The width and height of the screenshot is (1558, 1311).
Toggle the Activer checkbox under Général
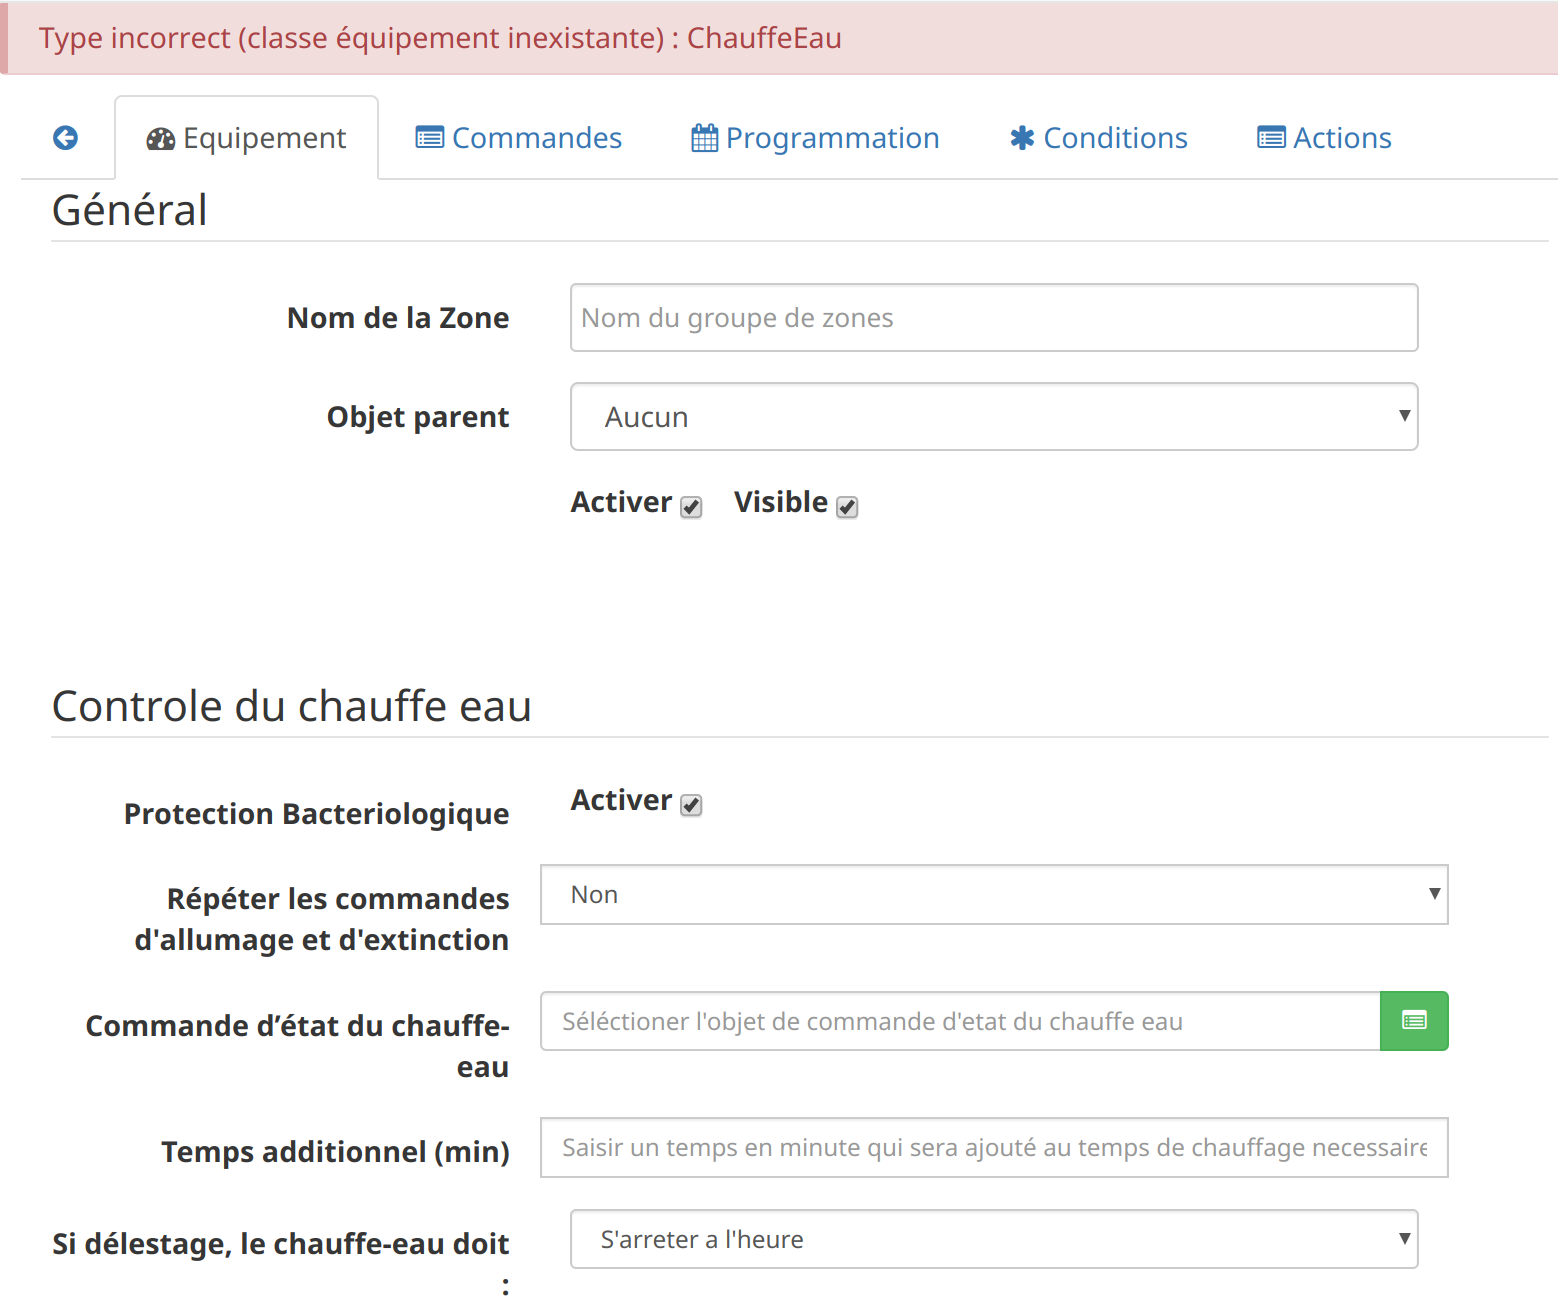pyautogui.click(x=691, y=507)
